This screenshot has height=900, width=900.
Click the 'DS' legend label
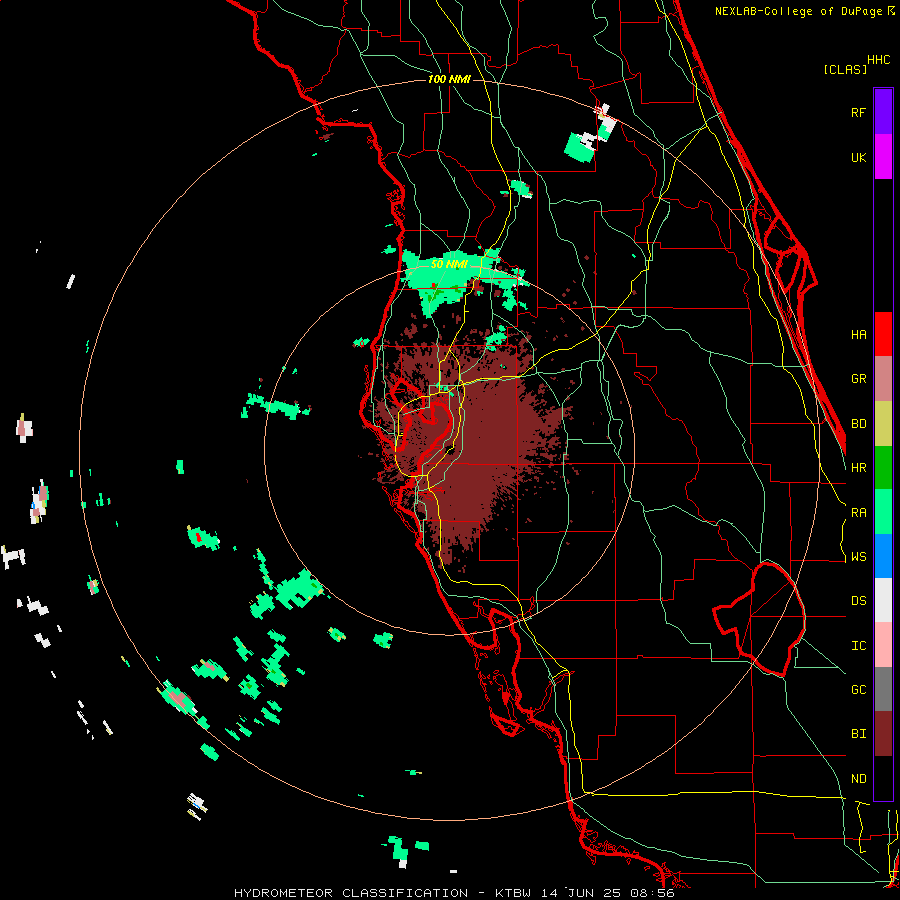click(x=858, y=600)
